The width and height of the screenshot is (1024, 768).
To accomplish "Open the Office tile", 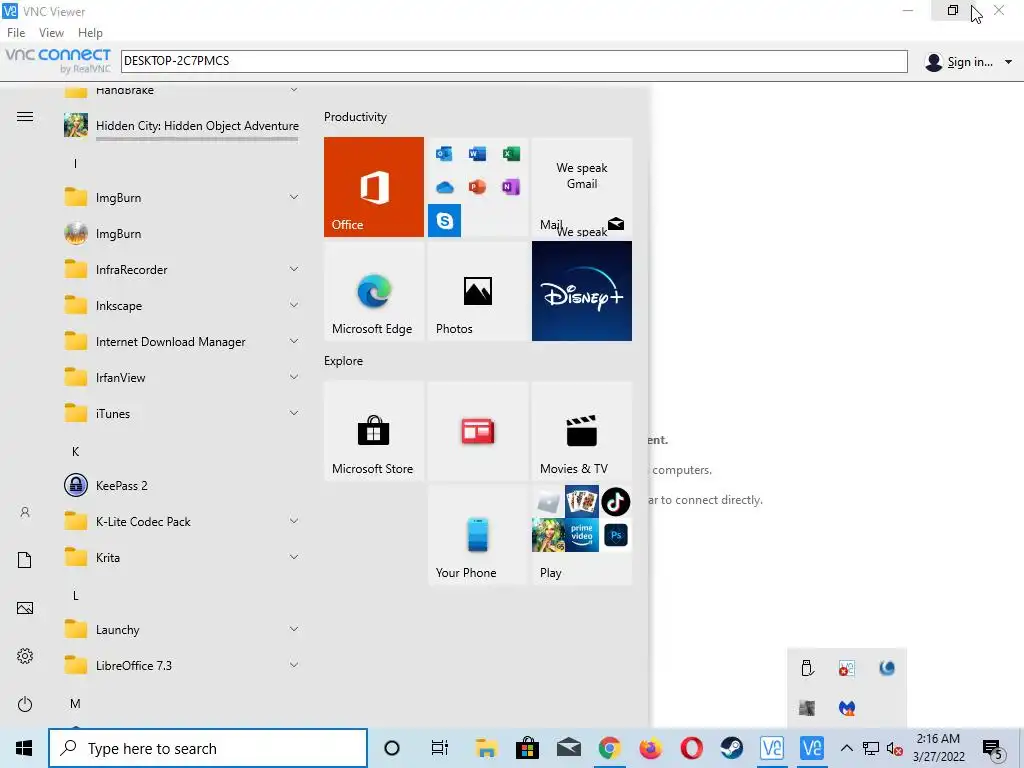I will point(374,187).
